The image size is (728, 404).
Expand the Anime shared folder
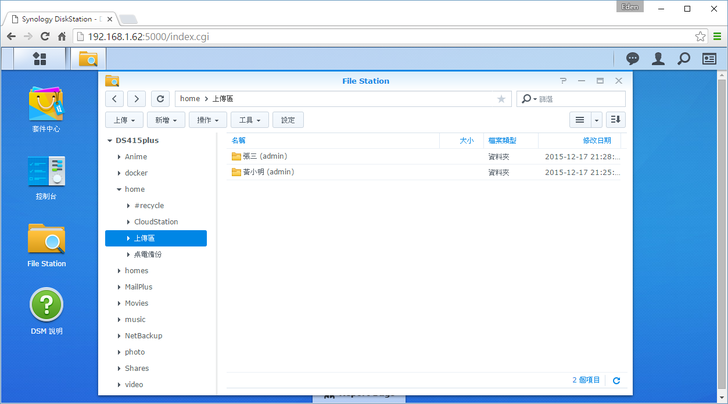pos(119,157)
